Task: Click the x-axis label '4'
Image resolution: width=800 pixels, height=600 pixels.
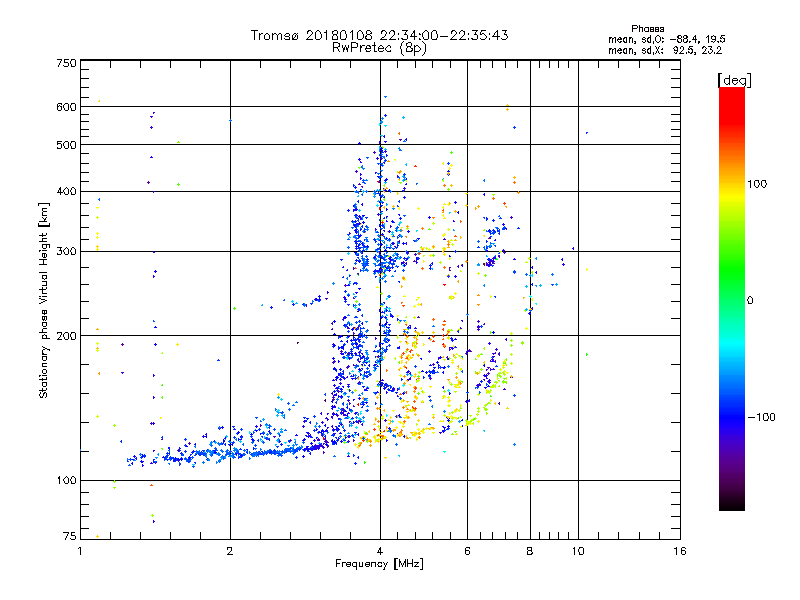Action: (x=380, y=551)
